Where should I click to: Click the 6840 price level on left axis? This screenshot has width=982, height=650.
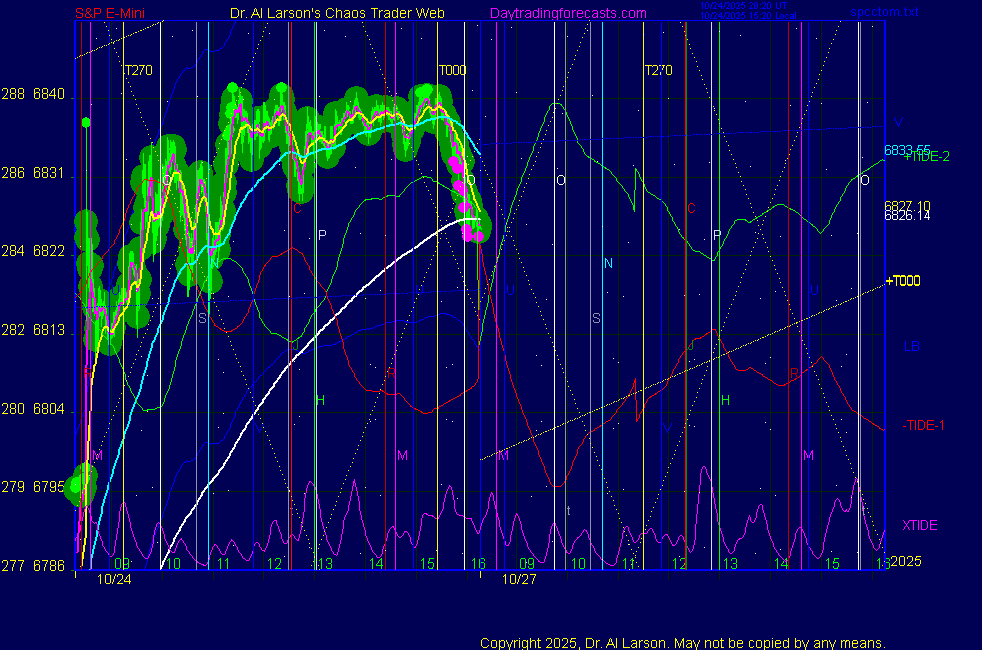48,95
